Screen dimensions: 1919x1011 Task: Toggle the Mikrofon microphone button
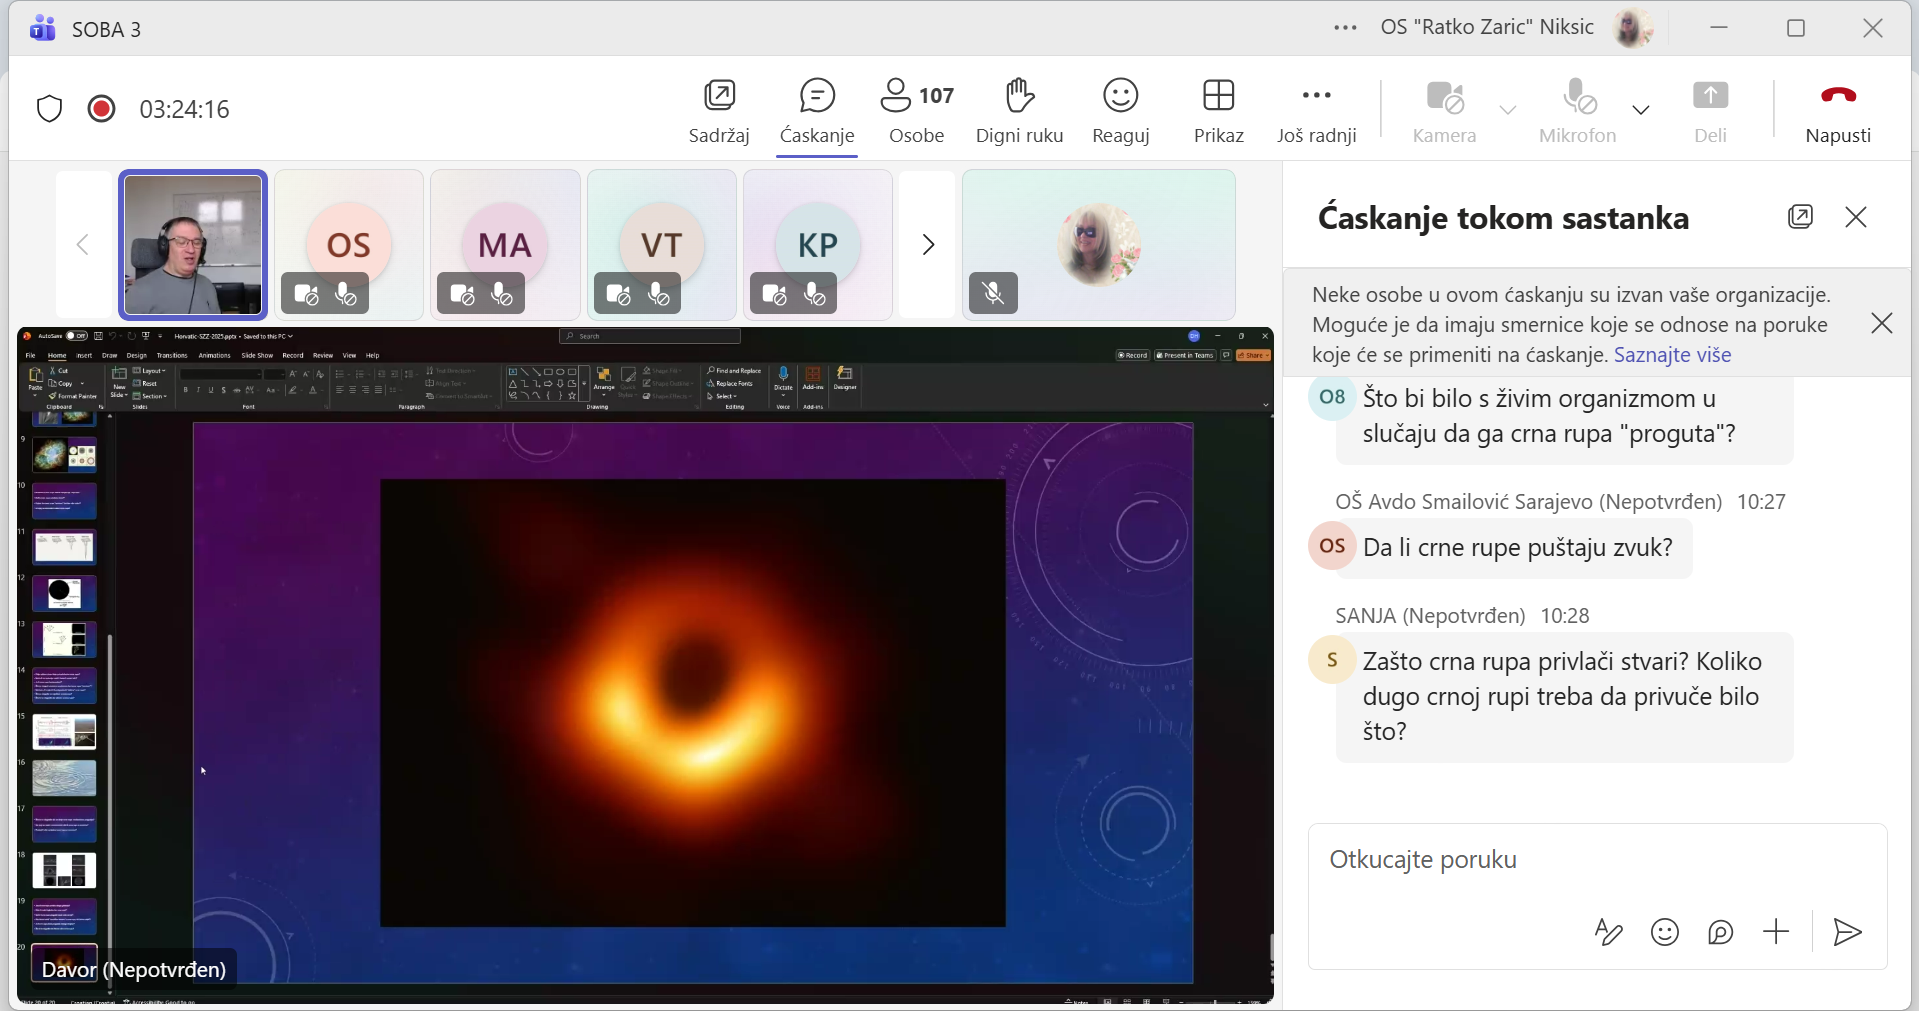pos(1577,110)
